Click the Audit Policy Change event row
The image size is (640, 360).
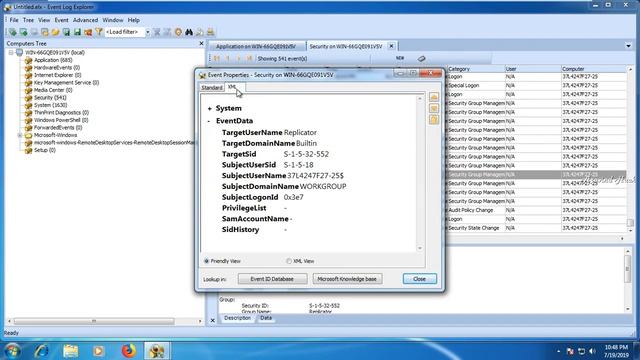coord(537,210)
